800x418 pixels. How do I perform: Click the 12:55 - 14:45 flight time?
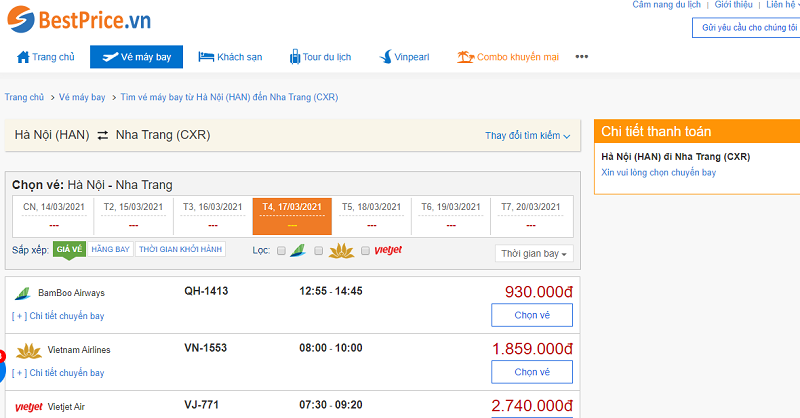pyautogui.click(x=331, y=291)
